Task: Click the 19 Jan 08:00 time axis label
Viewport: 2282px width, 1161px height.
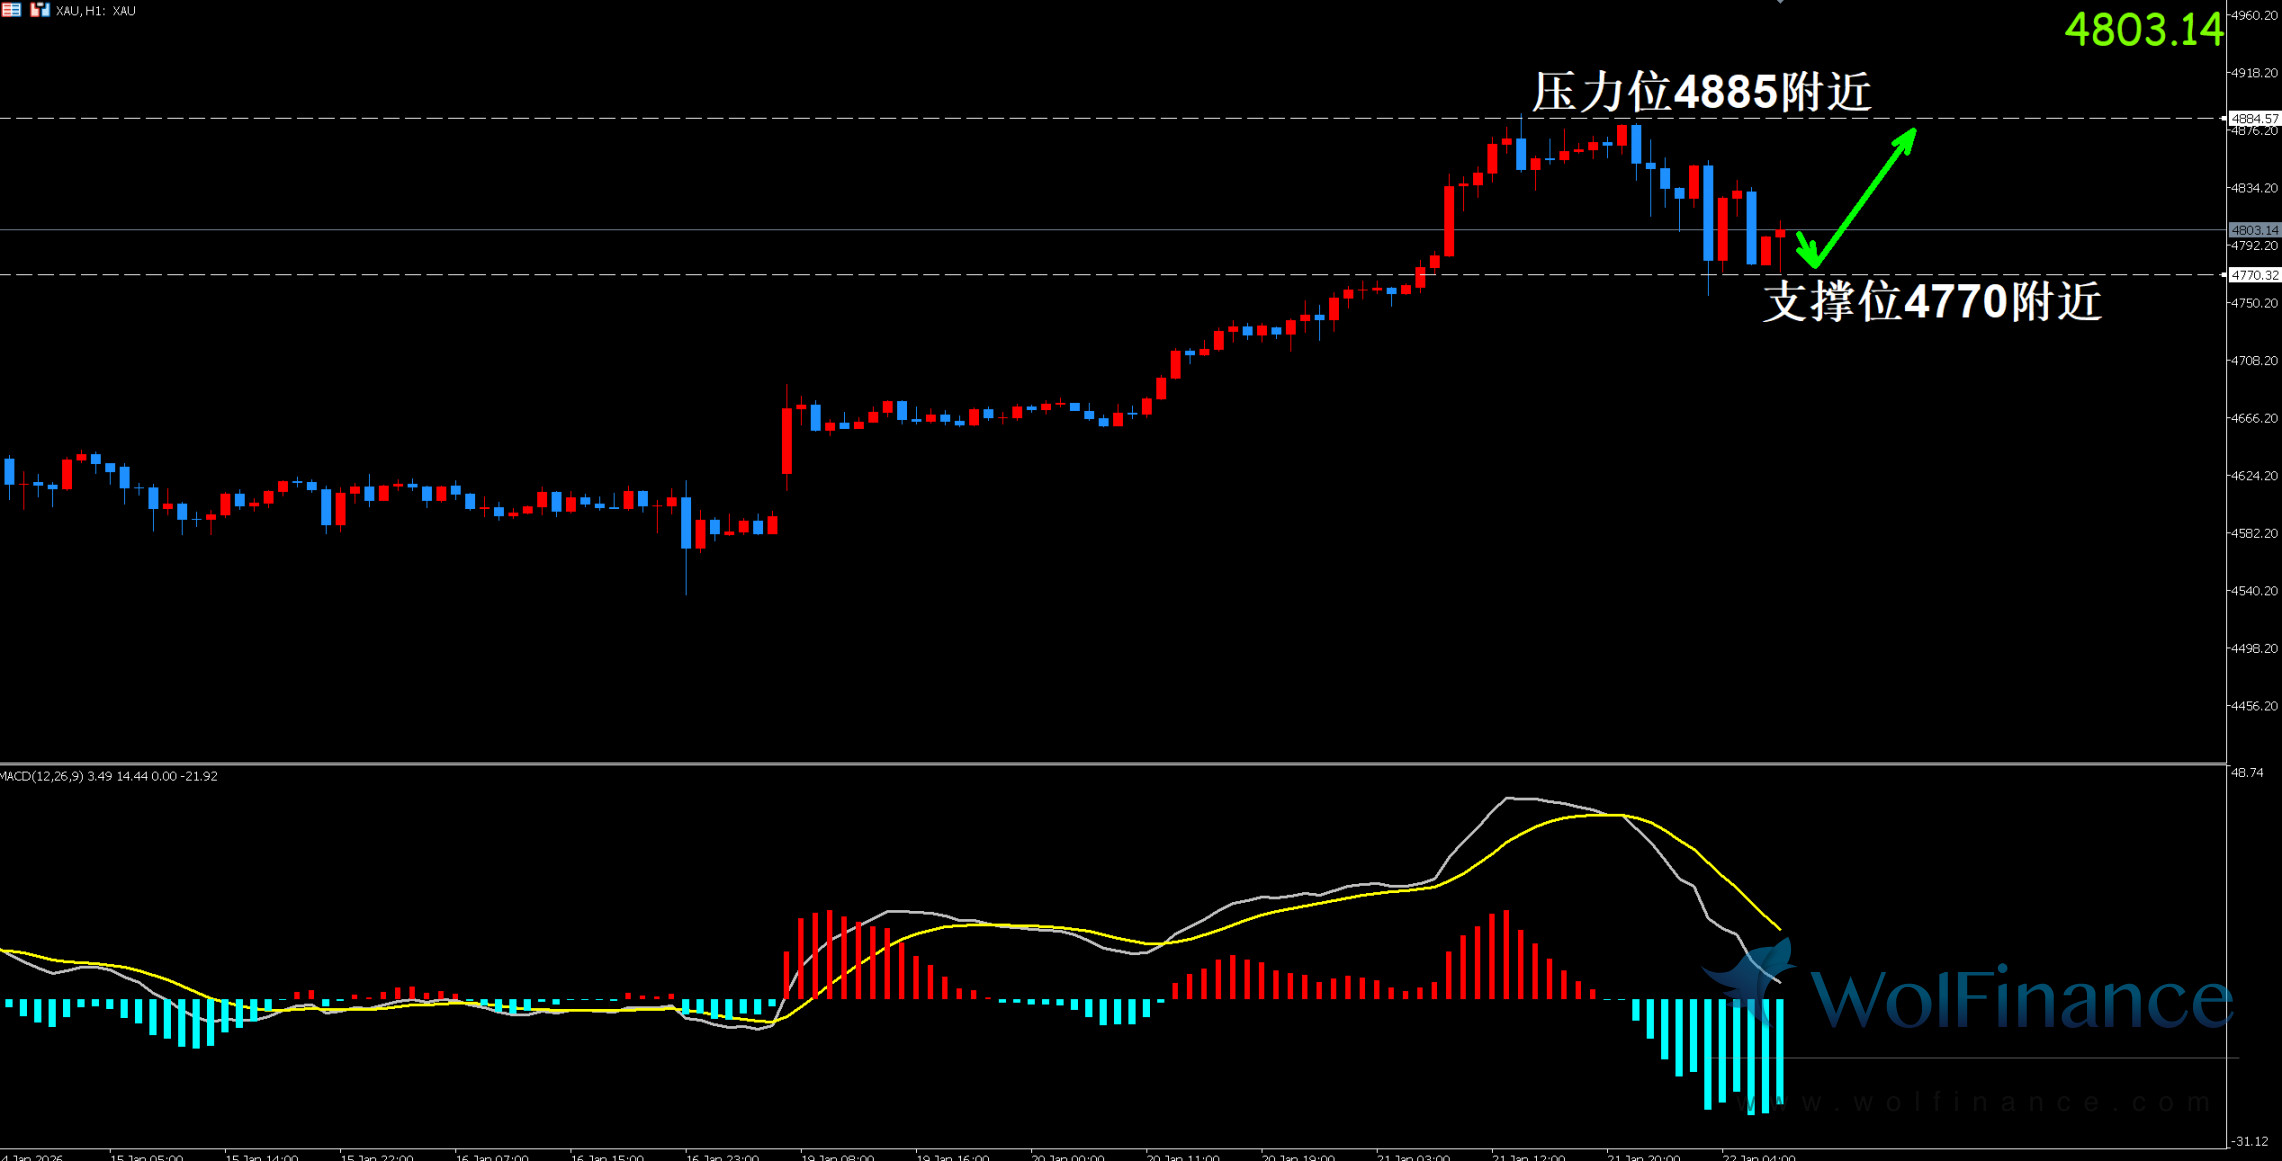Action: [837, 1157]
